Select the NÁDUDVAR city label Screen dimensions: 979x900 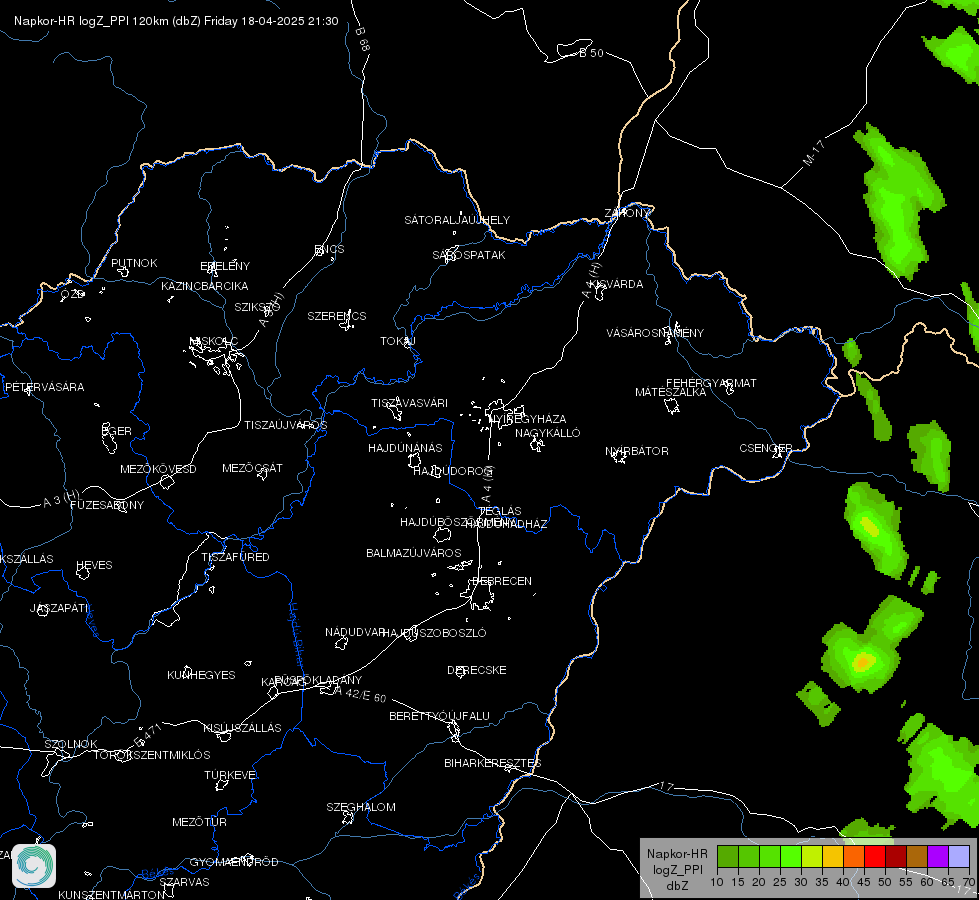point(355,632)
